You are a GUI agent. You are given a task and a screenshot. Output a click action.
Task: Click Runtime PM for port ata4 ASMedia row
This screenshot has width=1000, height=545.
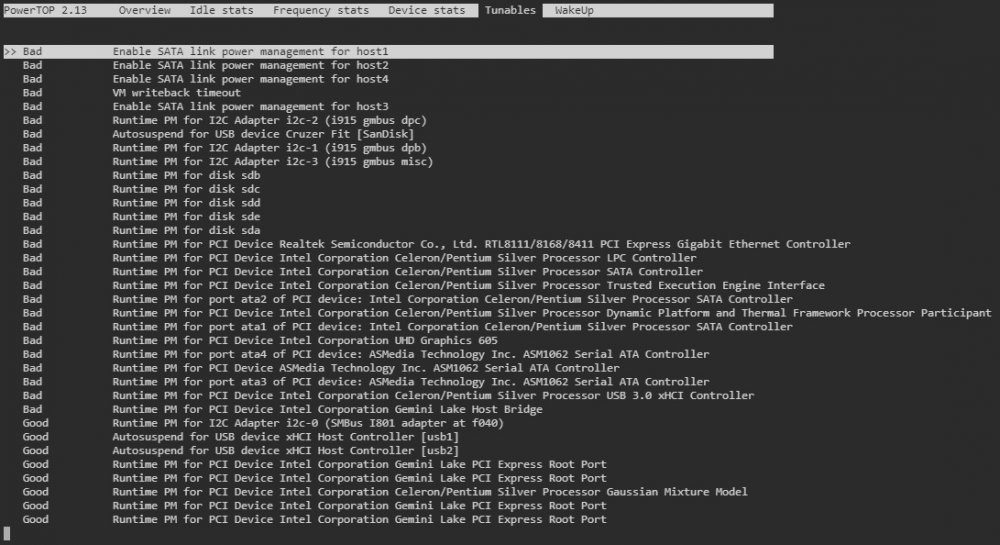tap(365, 354)
